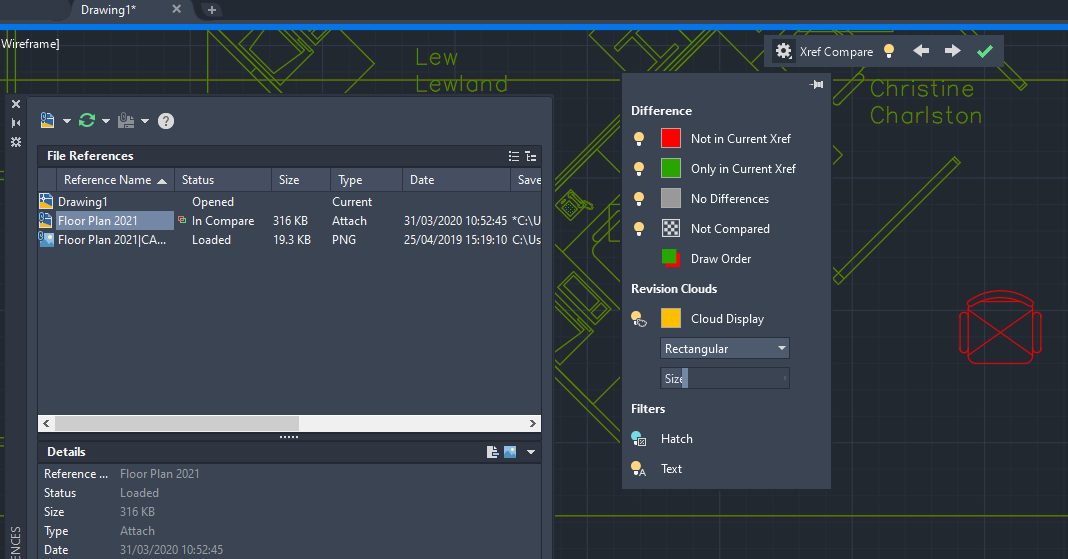The width and height of the screenshot is (1068, 559).
Task: Click the red chair in drawing
Action: coord(1000,328)
